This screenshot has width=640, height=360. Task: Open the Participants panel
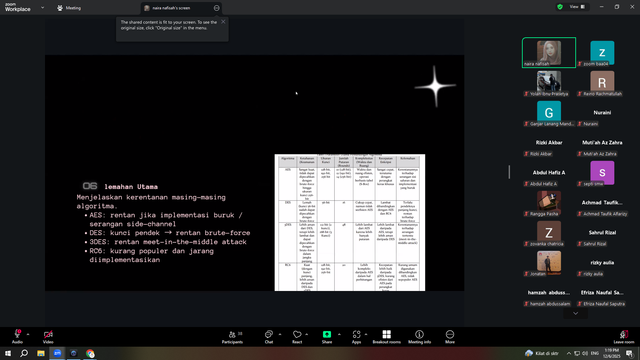[x=232, y=336]
